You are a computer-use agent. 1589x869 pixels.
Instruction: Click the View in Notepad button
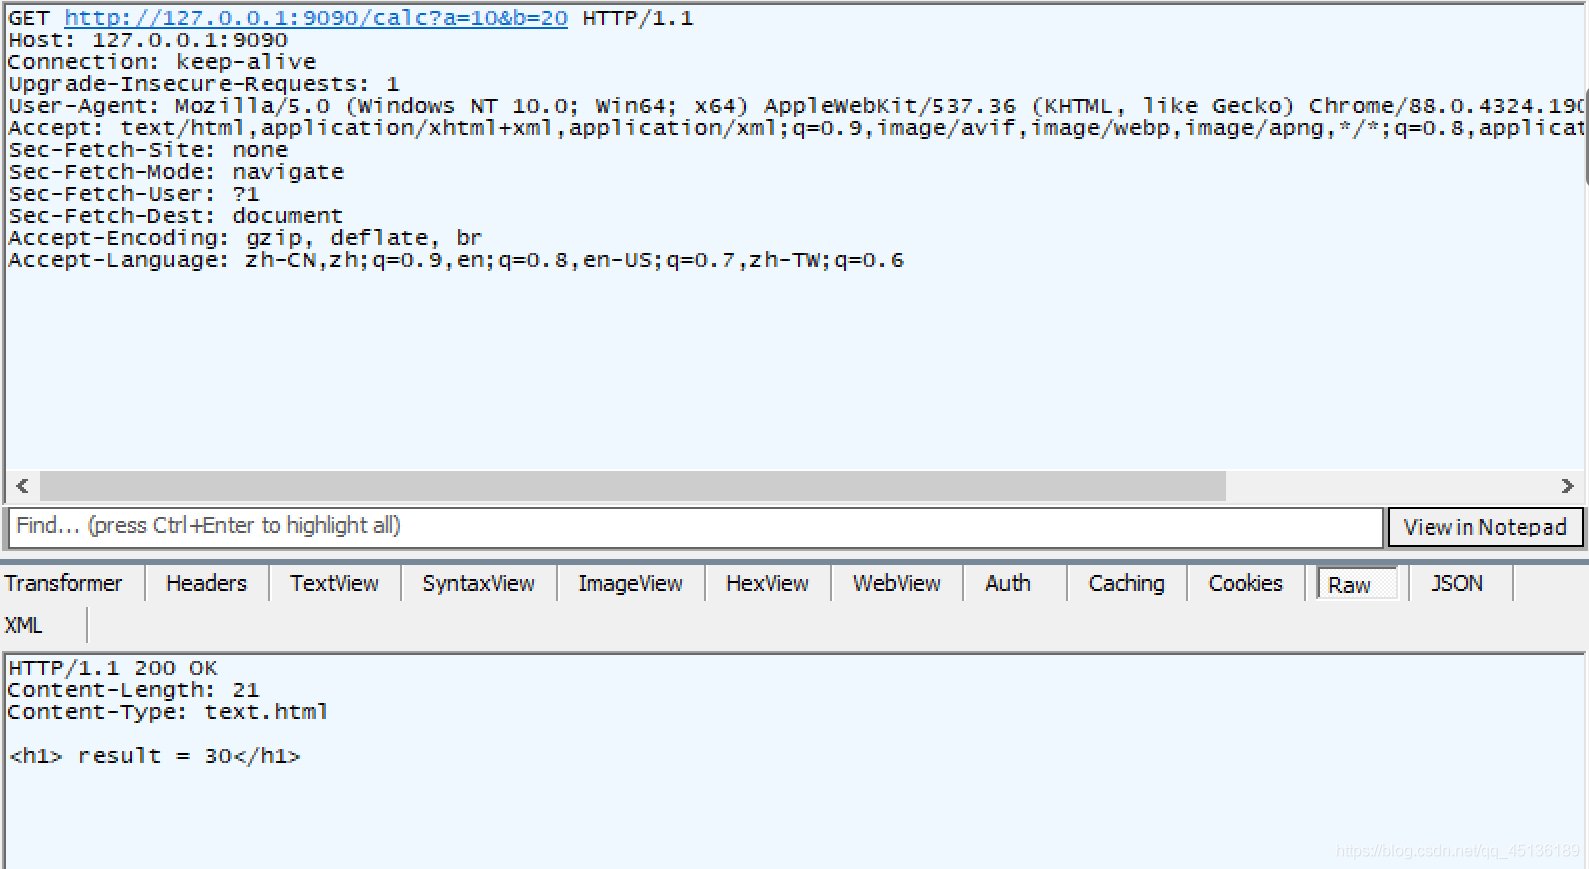click(x=1485, y=527)
